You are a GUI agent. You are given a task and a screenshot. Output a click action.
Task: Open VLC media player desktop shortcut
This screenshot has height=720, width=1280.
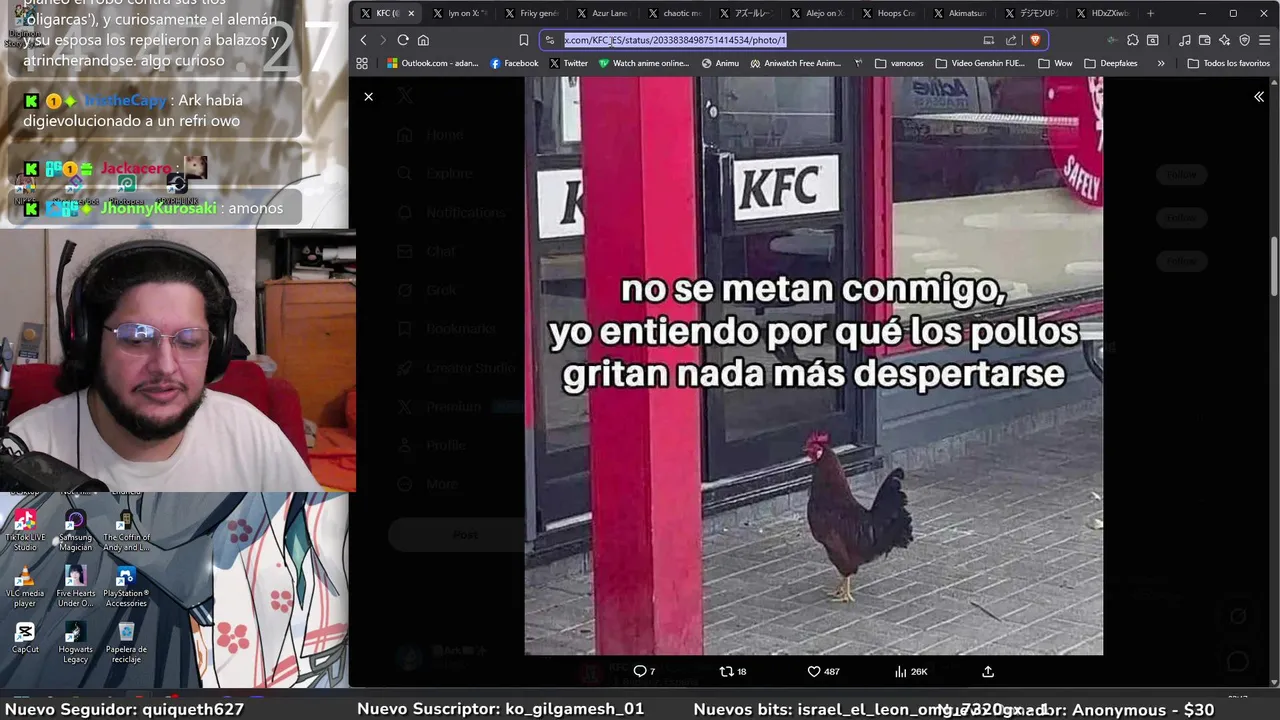(x=25, y=587)
